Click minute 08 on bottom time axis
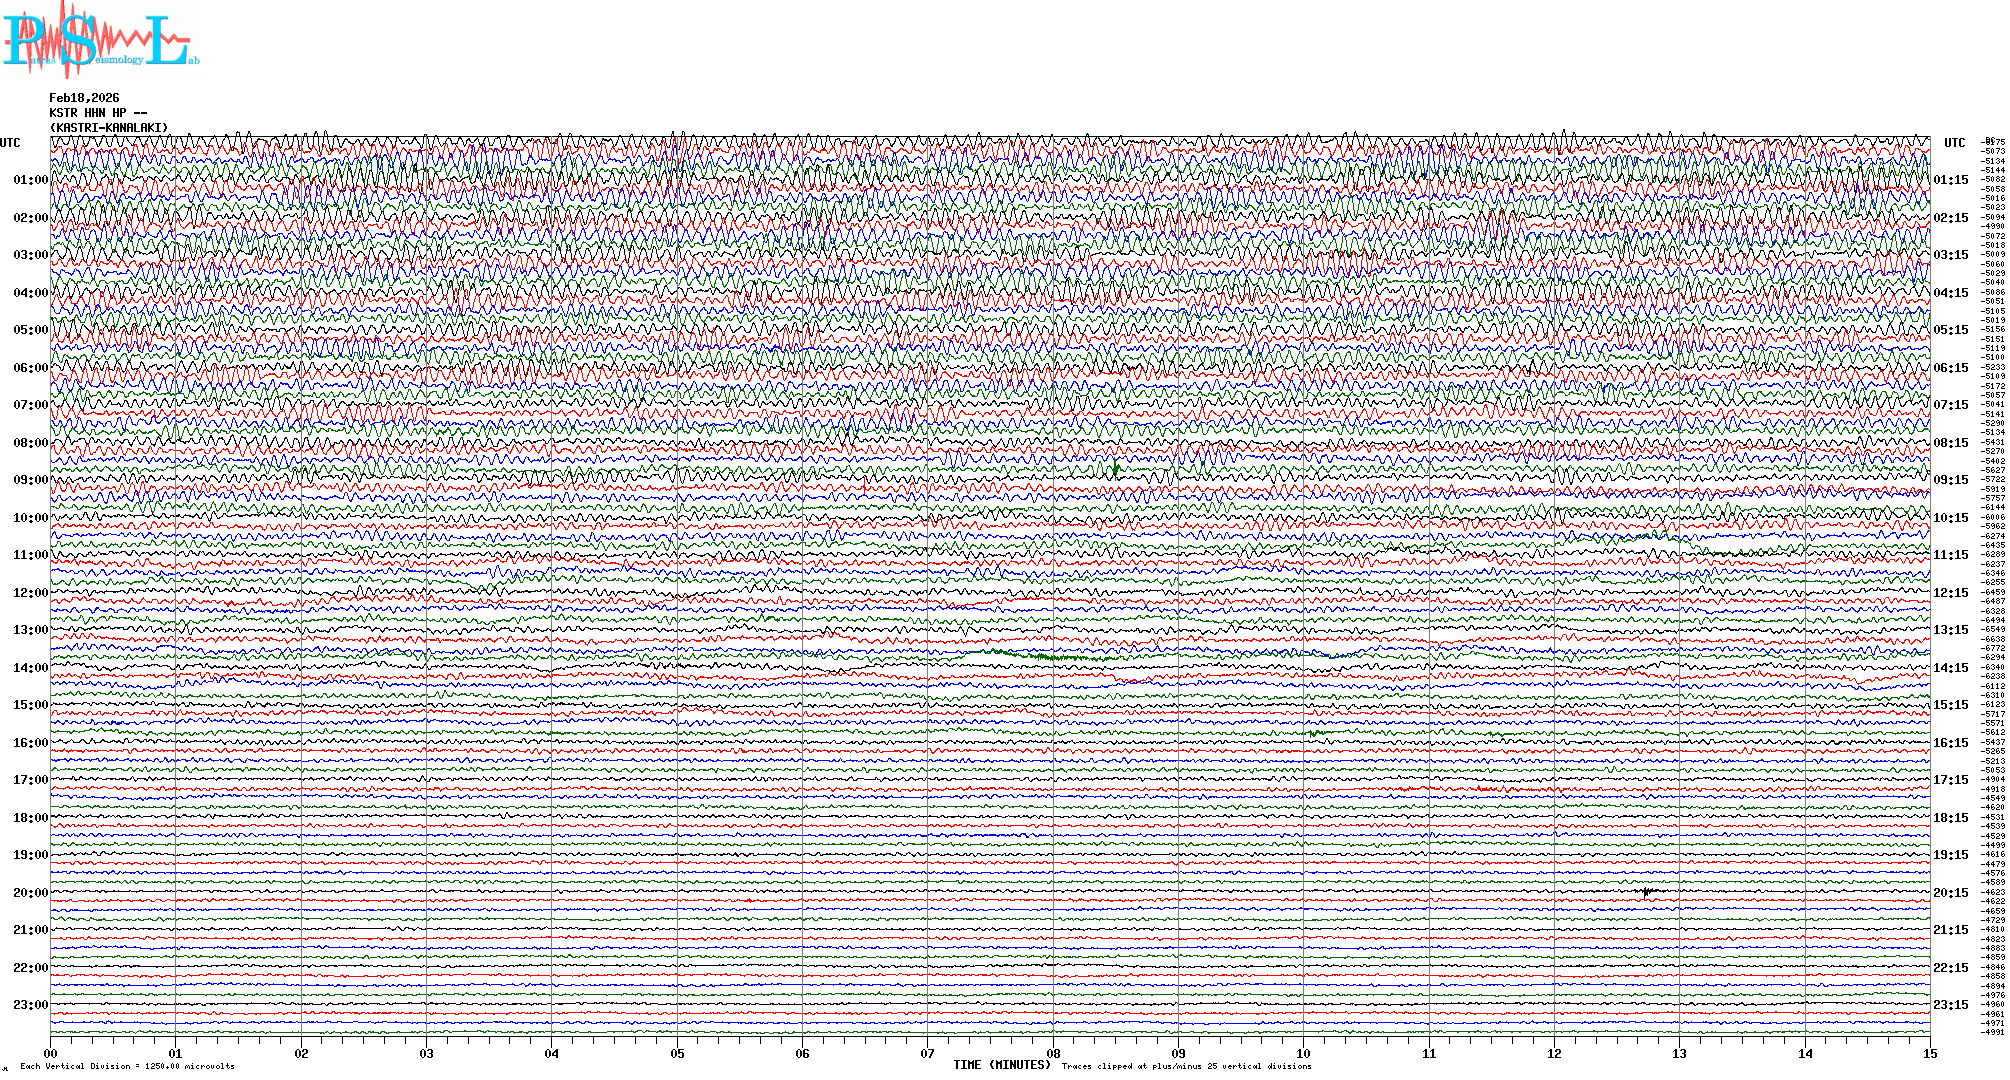Image resolution: width=2010 pixels, height=1080 pixels. 1053,1054
